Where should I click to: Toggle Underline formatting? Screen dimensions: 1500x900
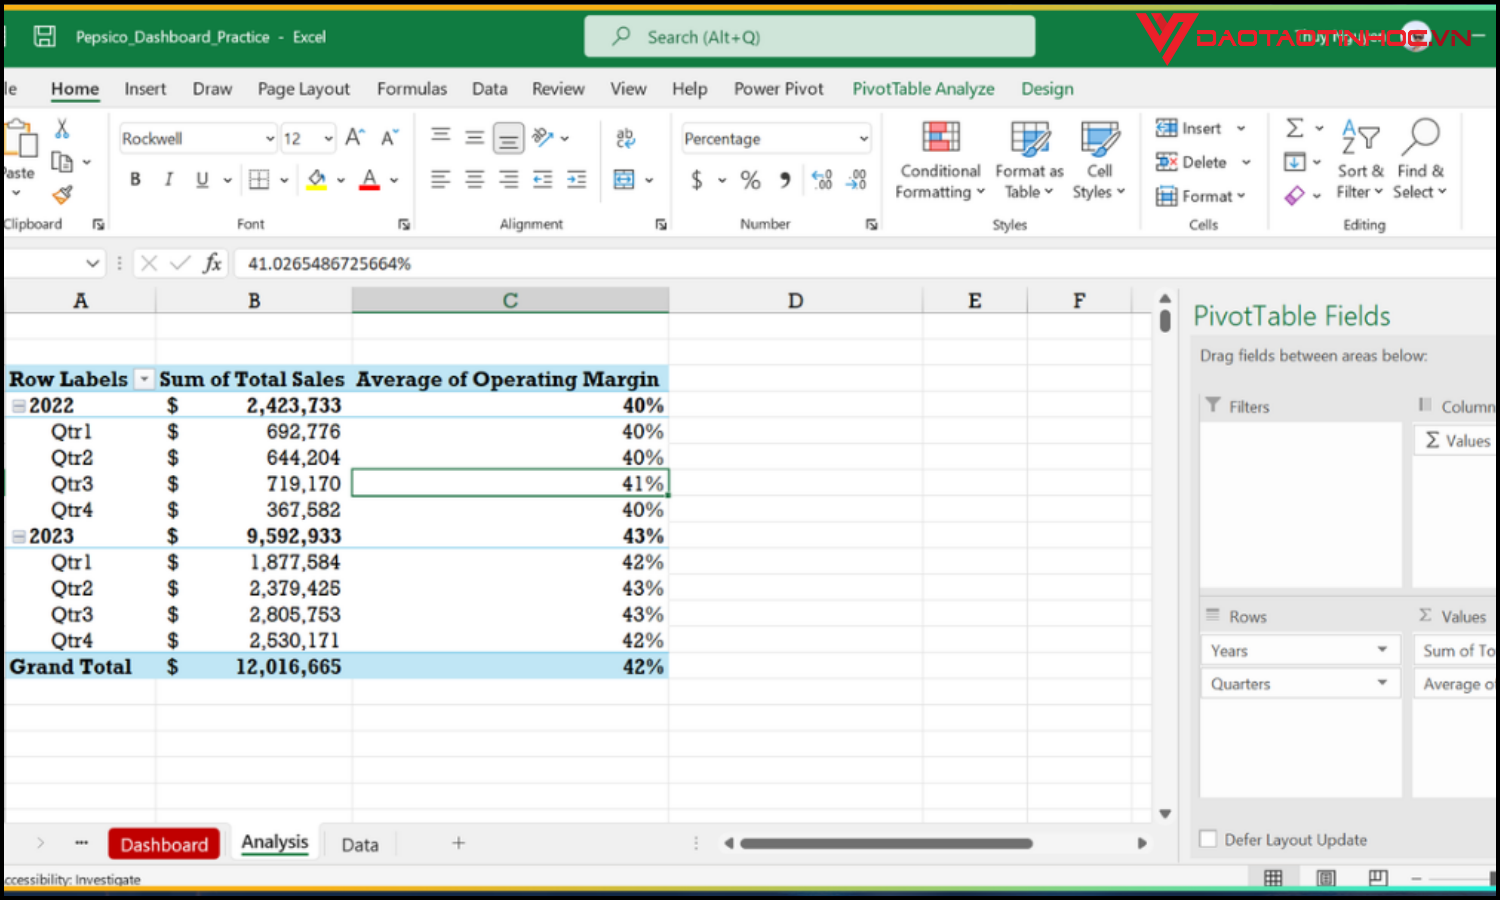[x=202, y=179]
